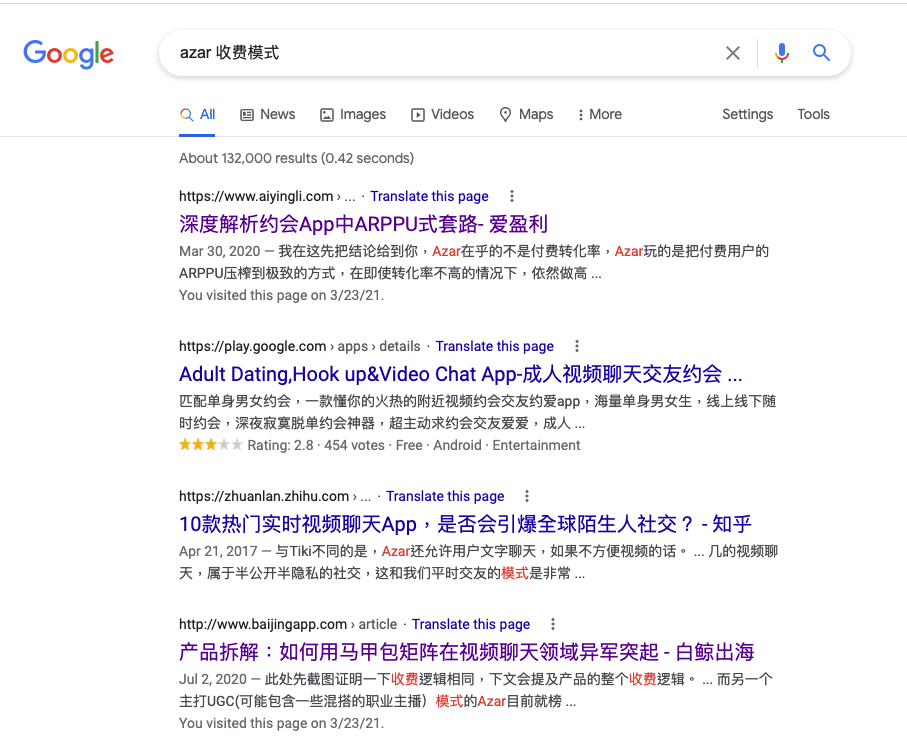Open the Settings menu
Screen dimensions: 907x745
coord(747,114)
